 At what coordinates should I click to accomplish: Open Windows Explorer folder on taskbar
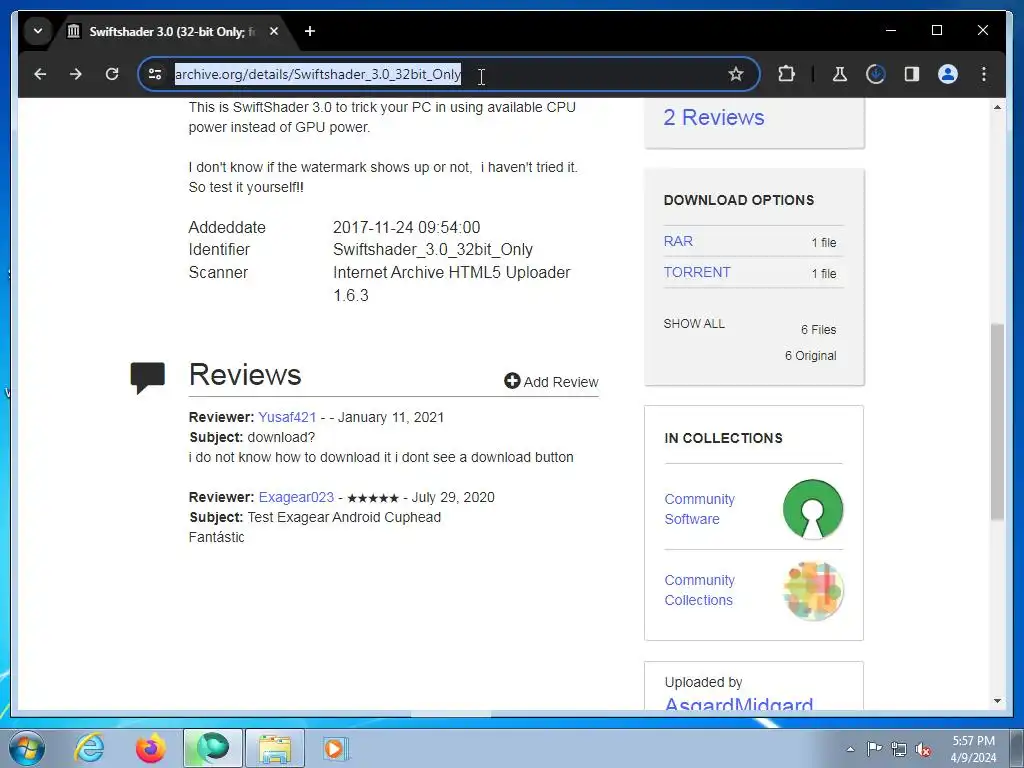(x=275, y=748)
